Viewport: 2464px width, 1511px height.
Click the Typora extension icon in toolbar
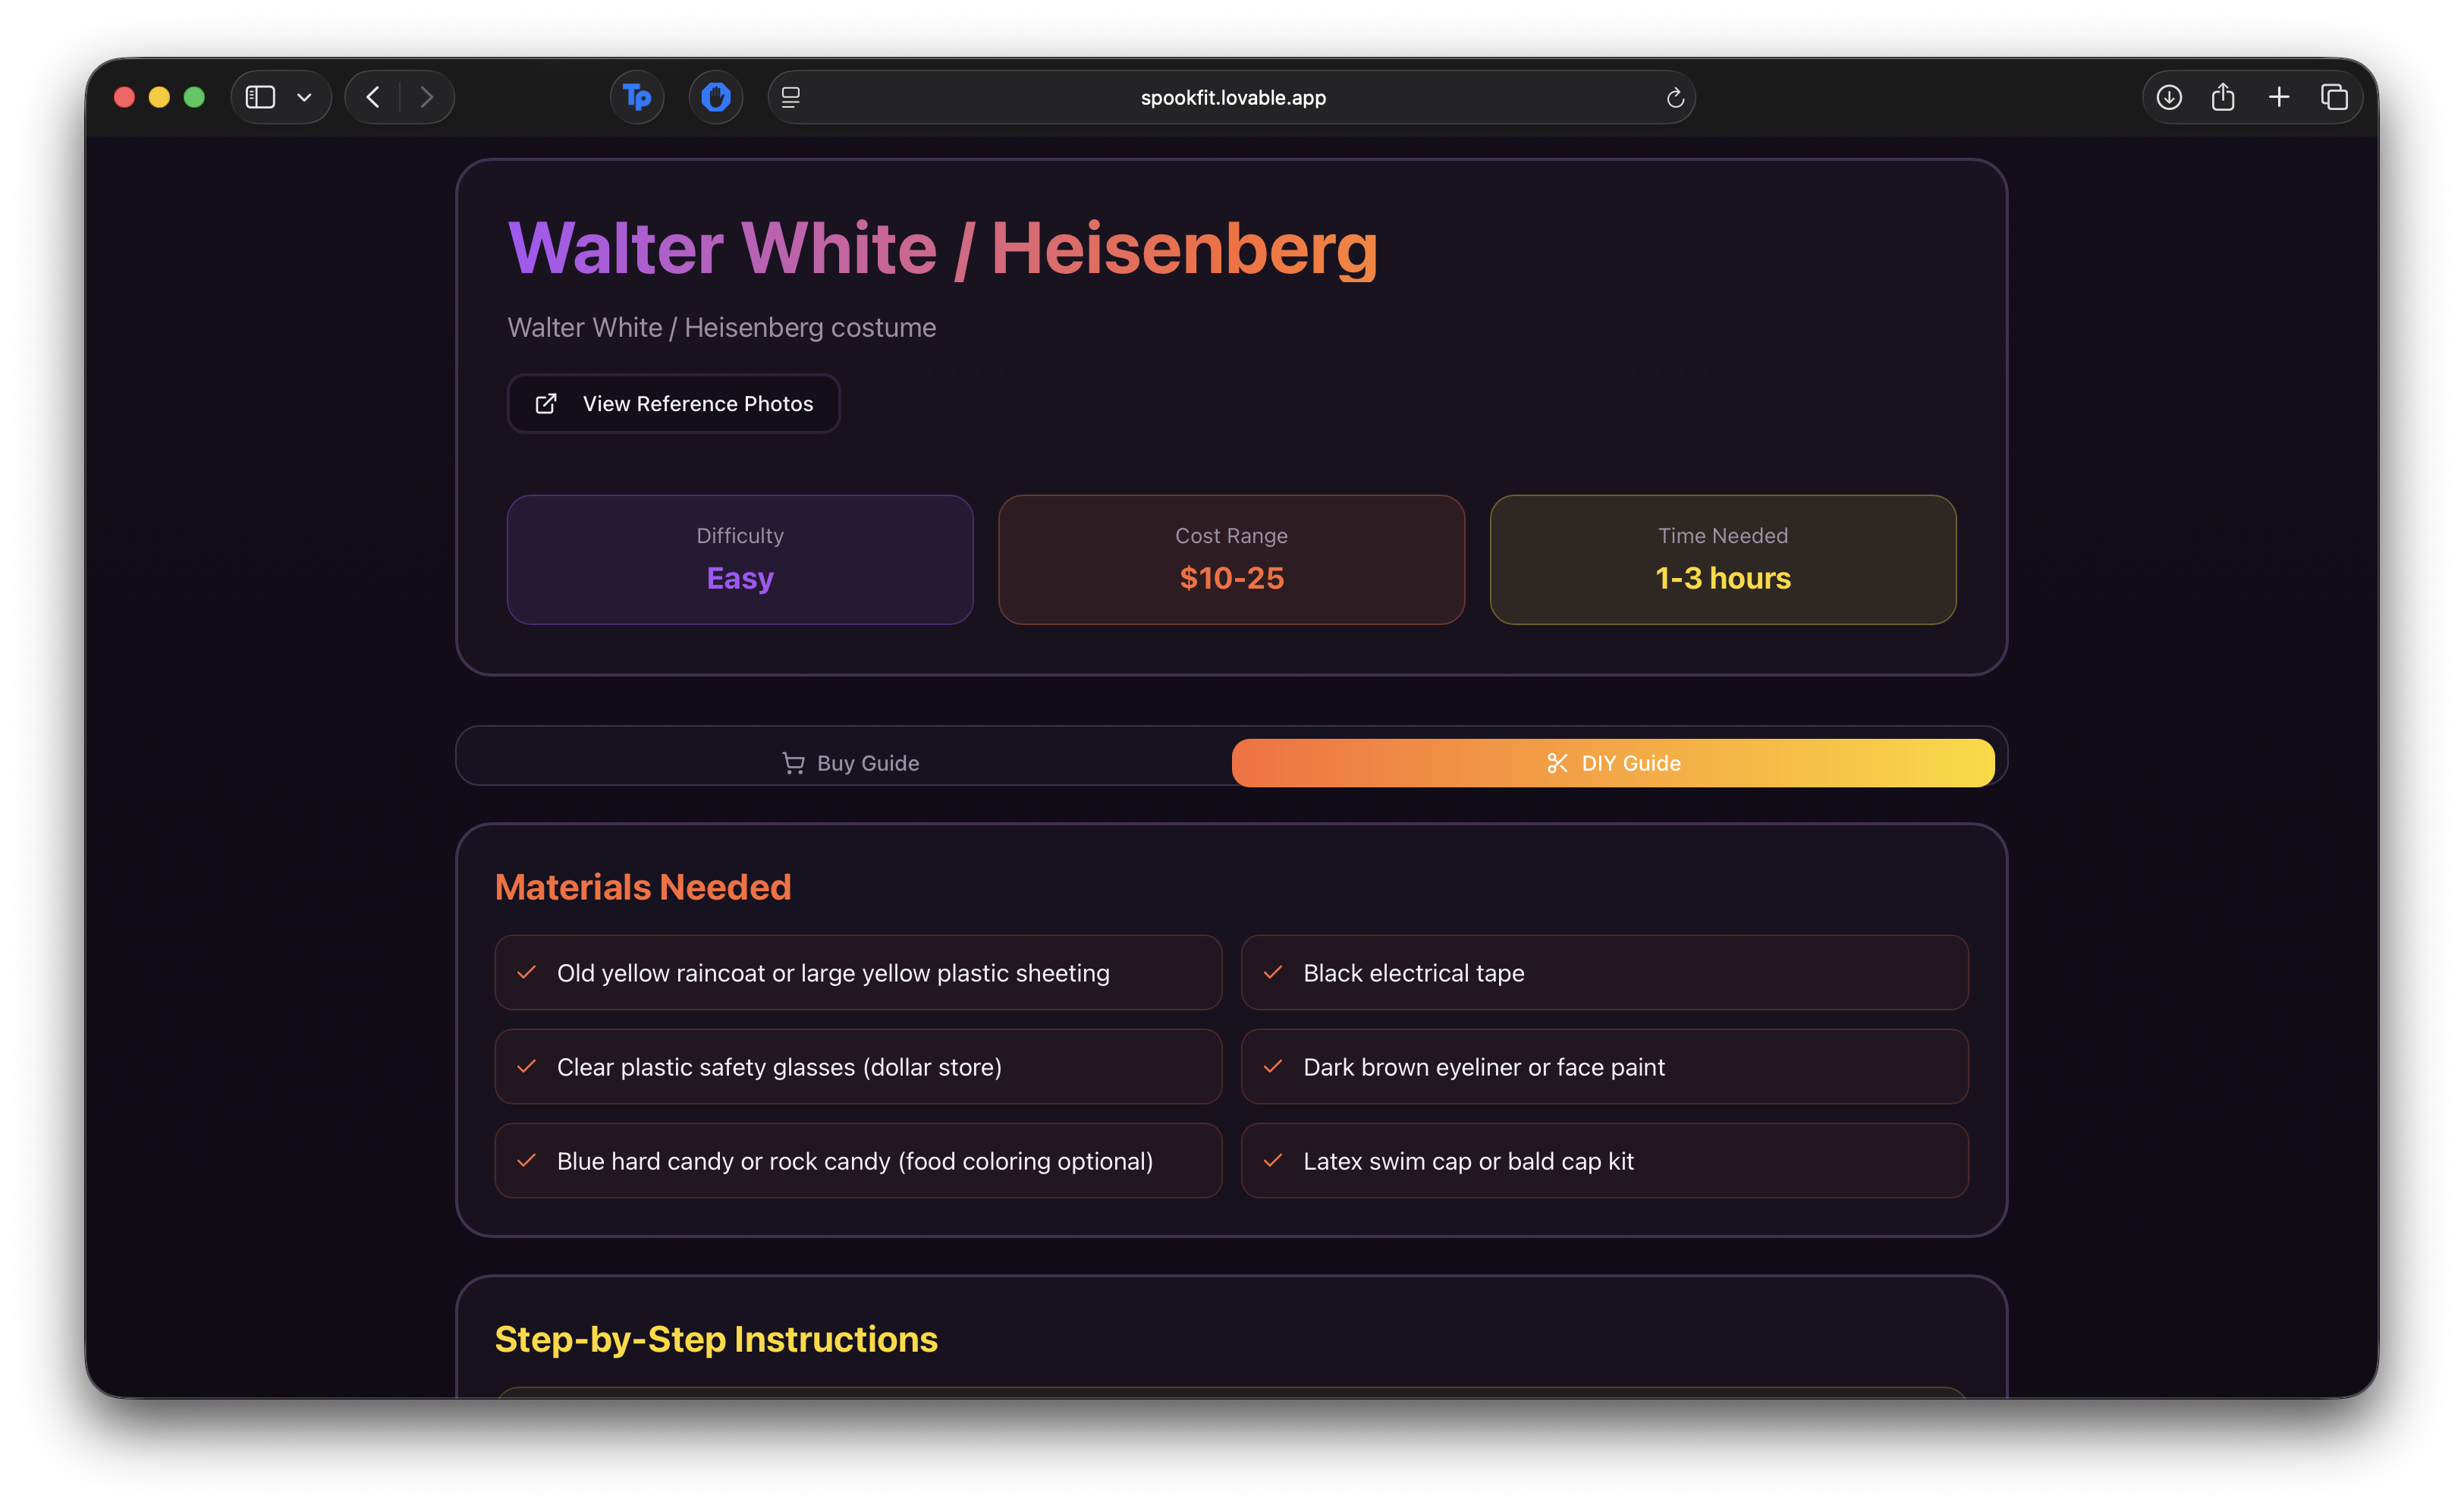[x=637, y=97]
